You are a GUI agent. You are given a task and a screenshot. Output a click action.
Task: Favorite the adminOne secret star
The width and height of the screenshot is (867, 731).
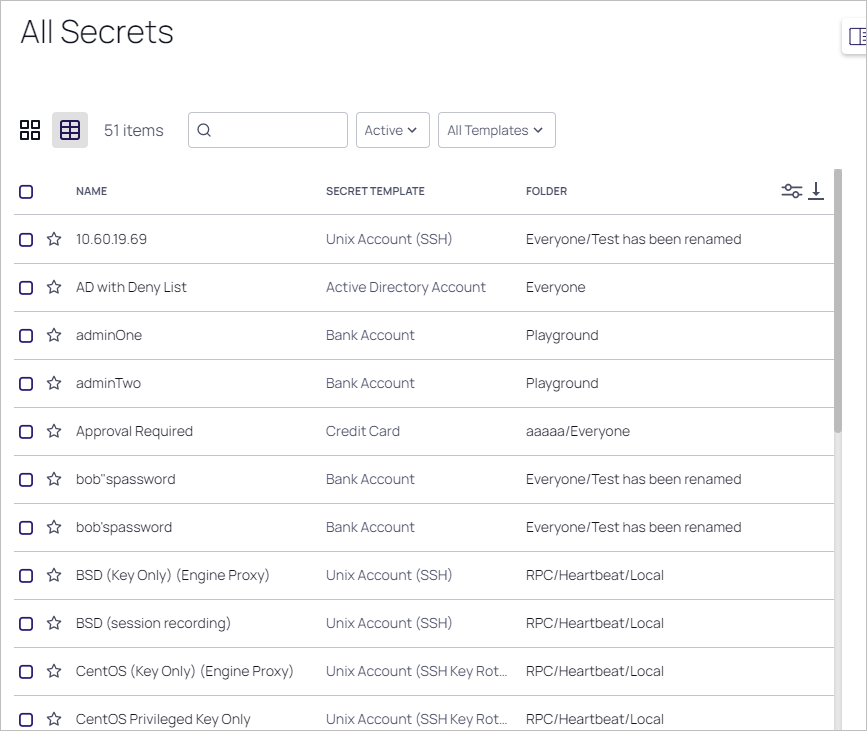[x=54, y=335]
